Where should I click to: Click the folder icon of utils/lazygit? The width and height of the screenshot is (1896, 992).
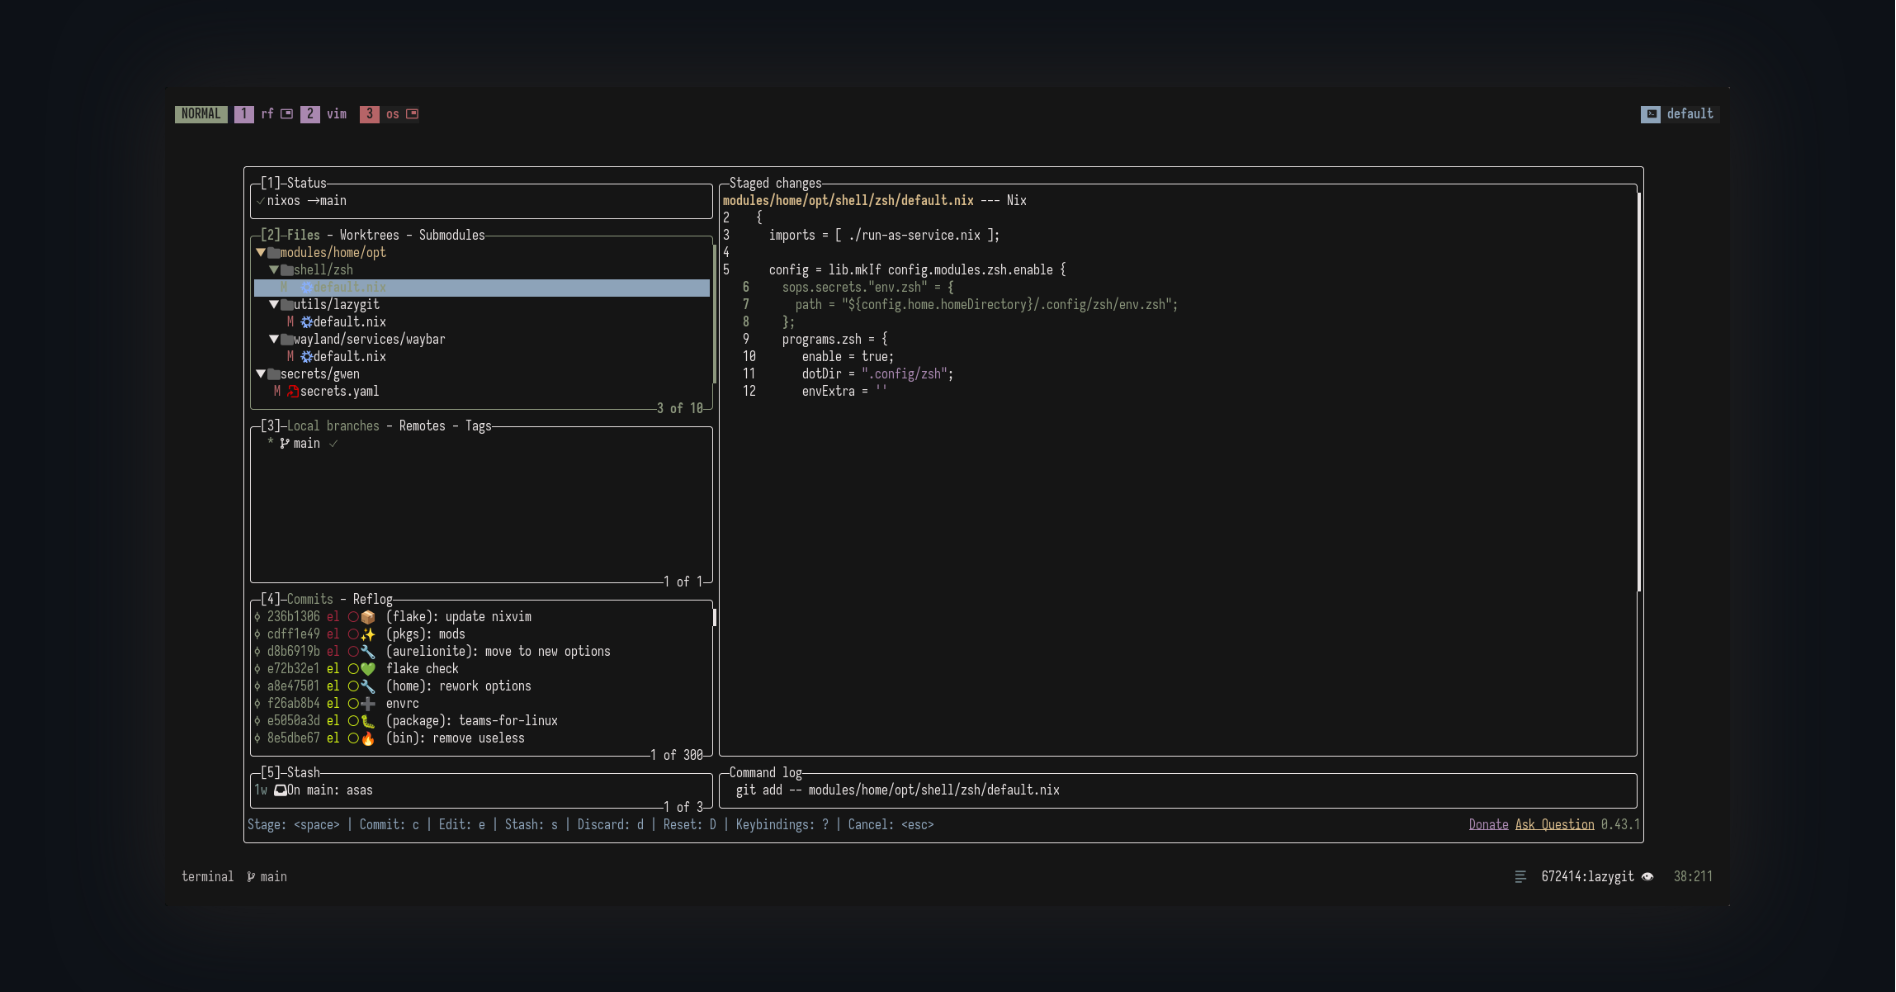286,305
